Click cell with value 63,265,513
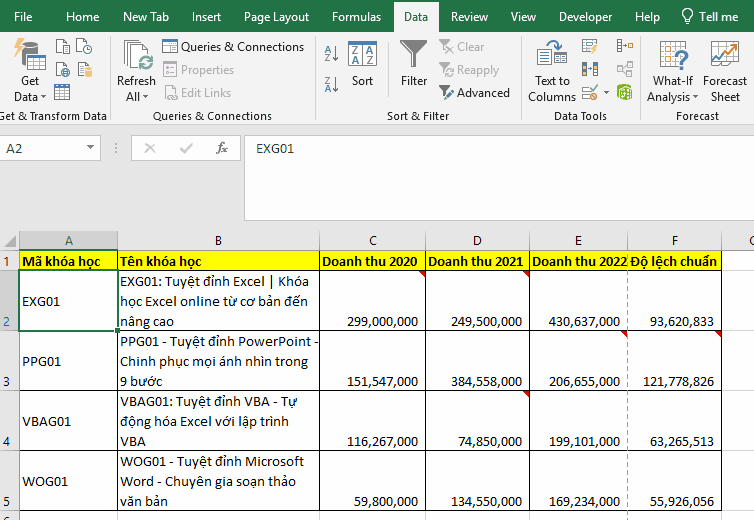 pos(675,421)
